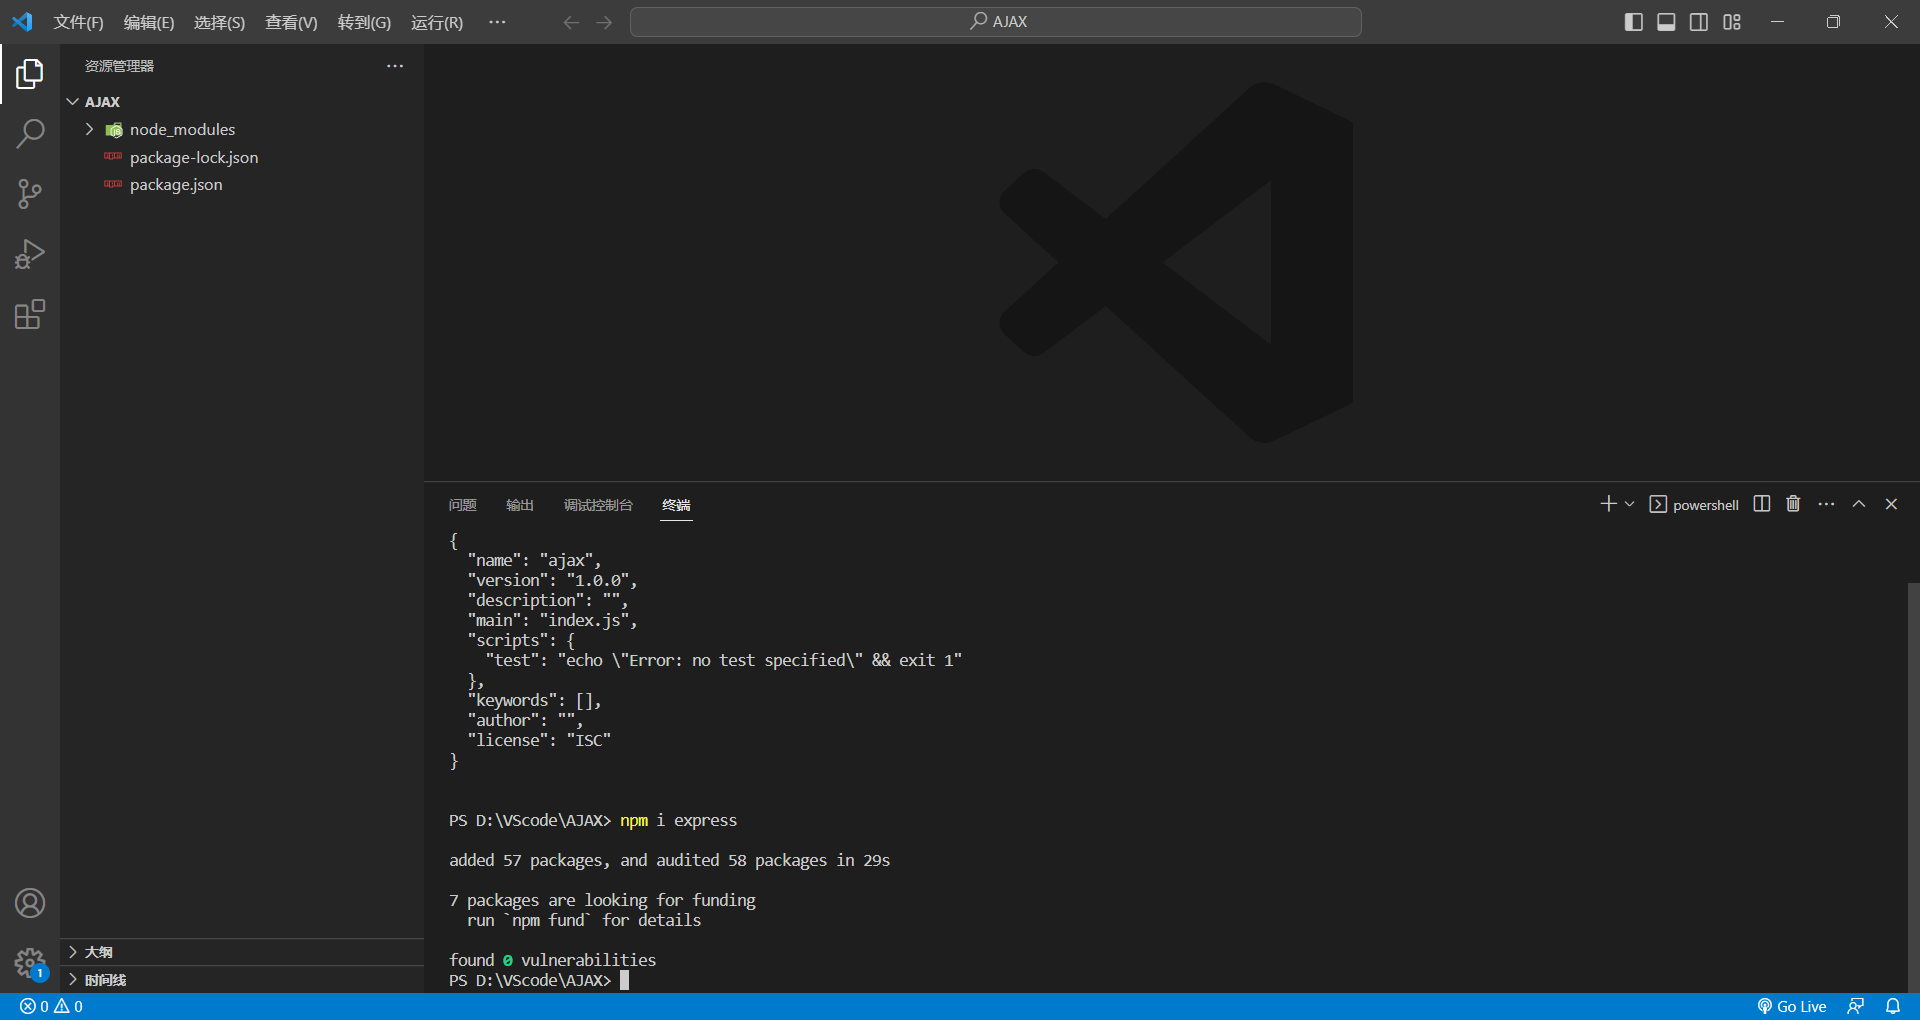Viewport: 1920px width, 1020px height.
Task: Click "found 0 vulnerabilities" terminal text
Action: pos(552,960)
